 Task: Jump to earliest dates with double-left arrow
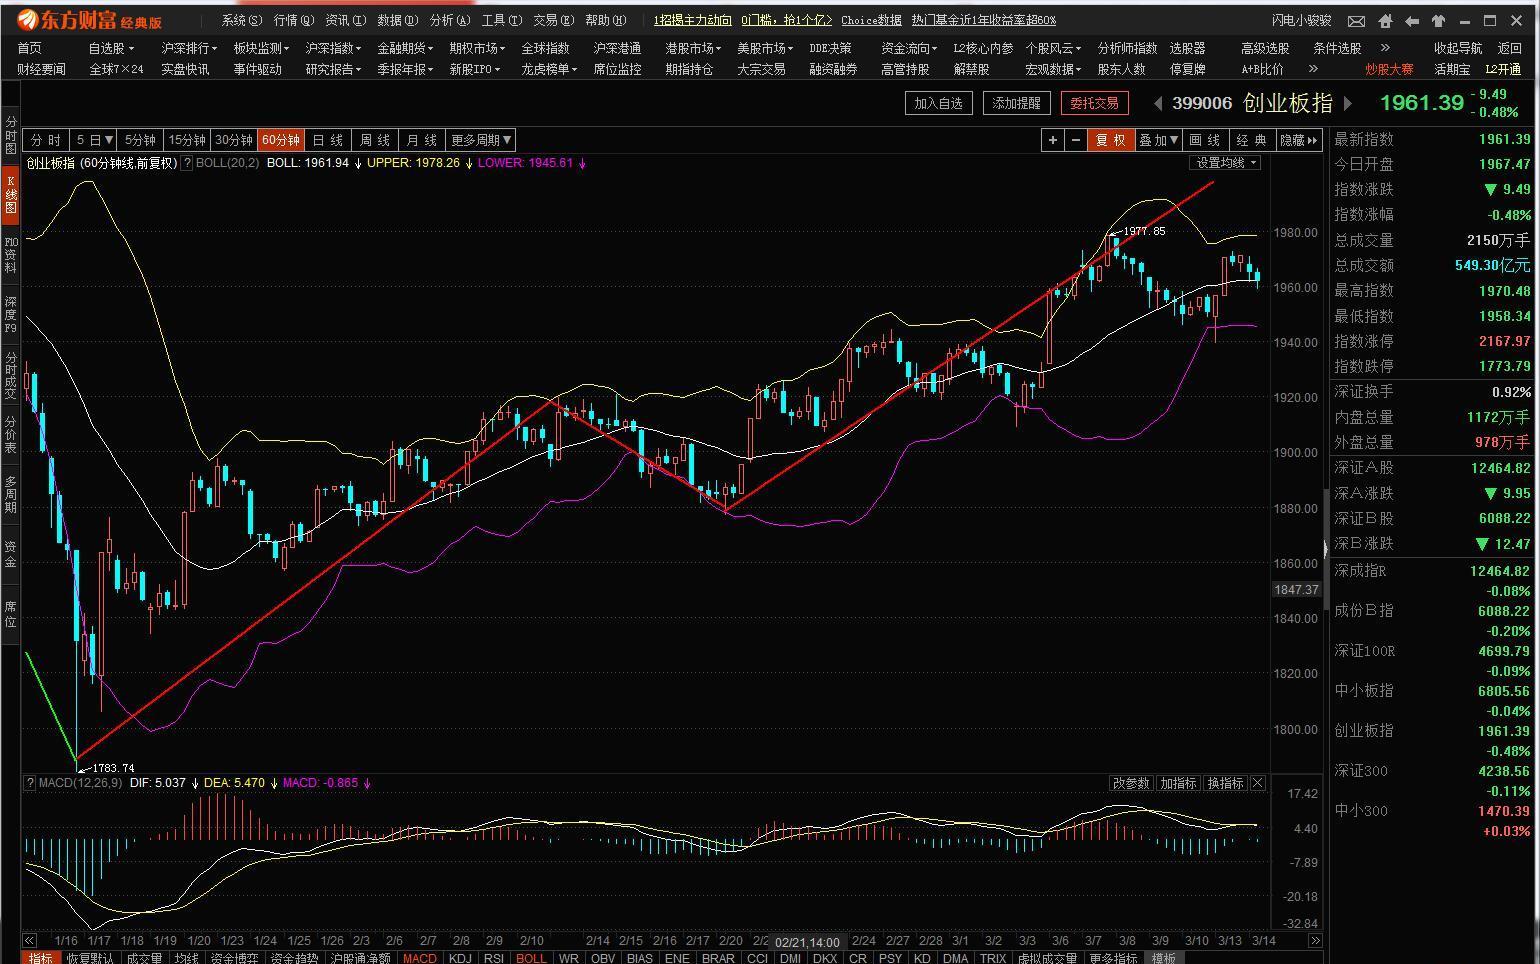pos(30,941)
